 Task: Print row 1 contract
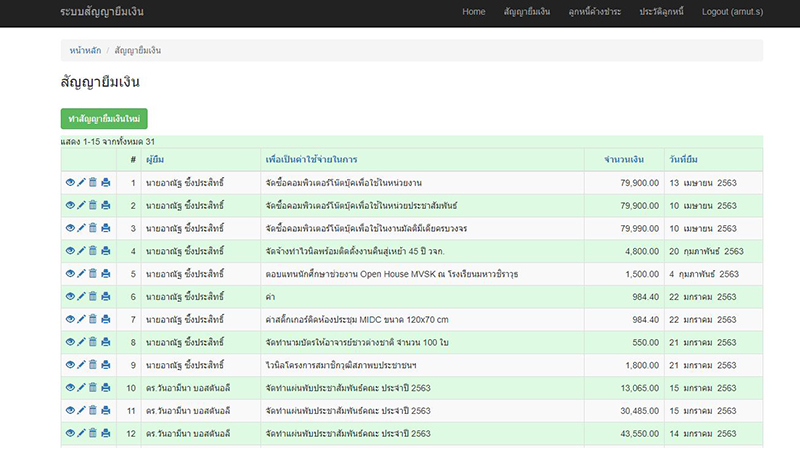pyautogui.click(x=106, y=182)
